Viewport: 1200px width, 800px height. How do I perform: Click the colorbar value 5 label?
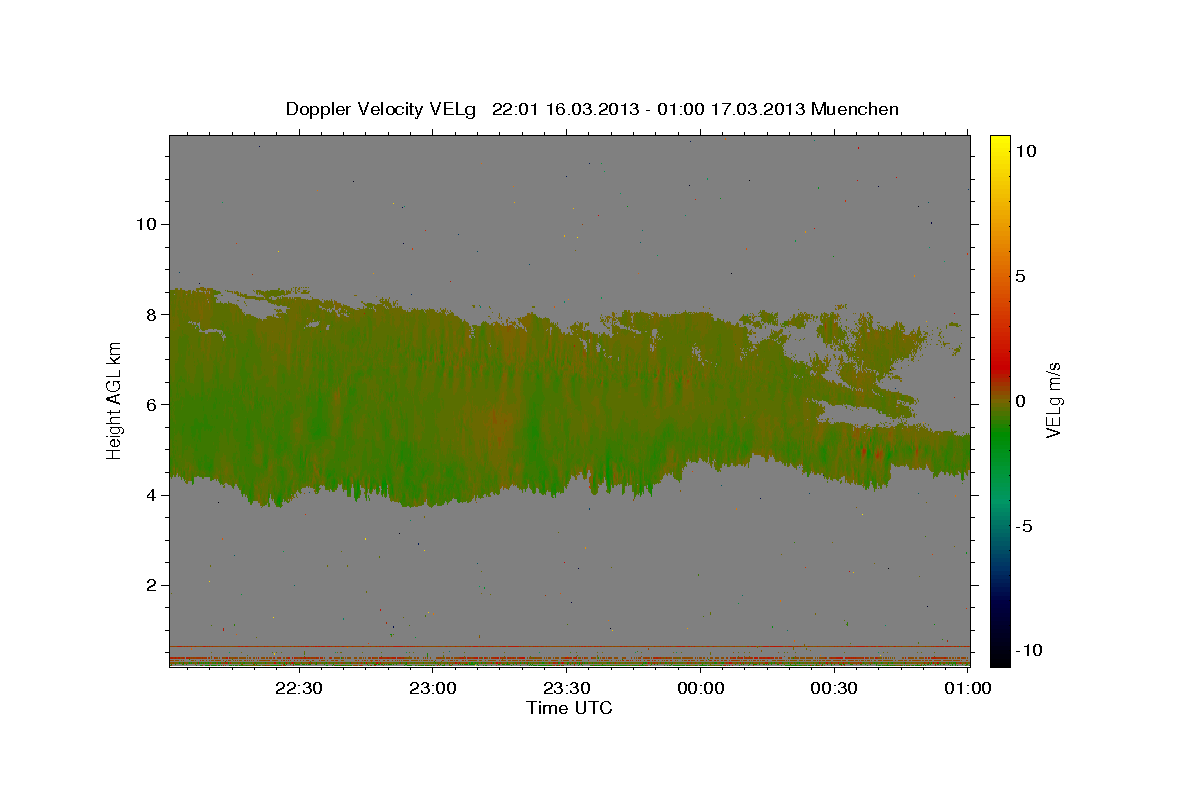point(1021,276)
